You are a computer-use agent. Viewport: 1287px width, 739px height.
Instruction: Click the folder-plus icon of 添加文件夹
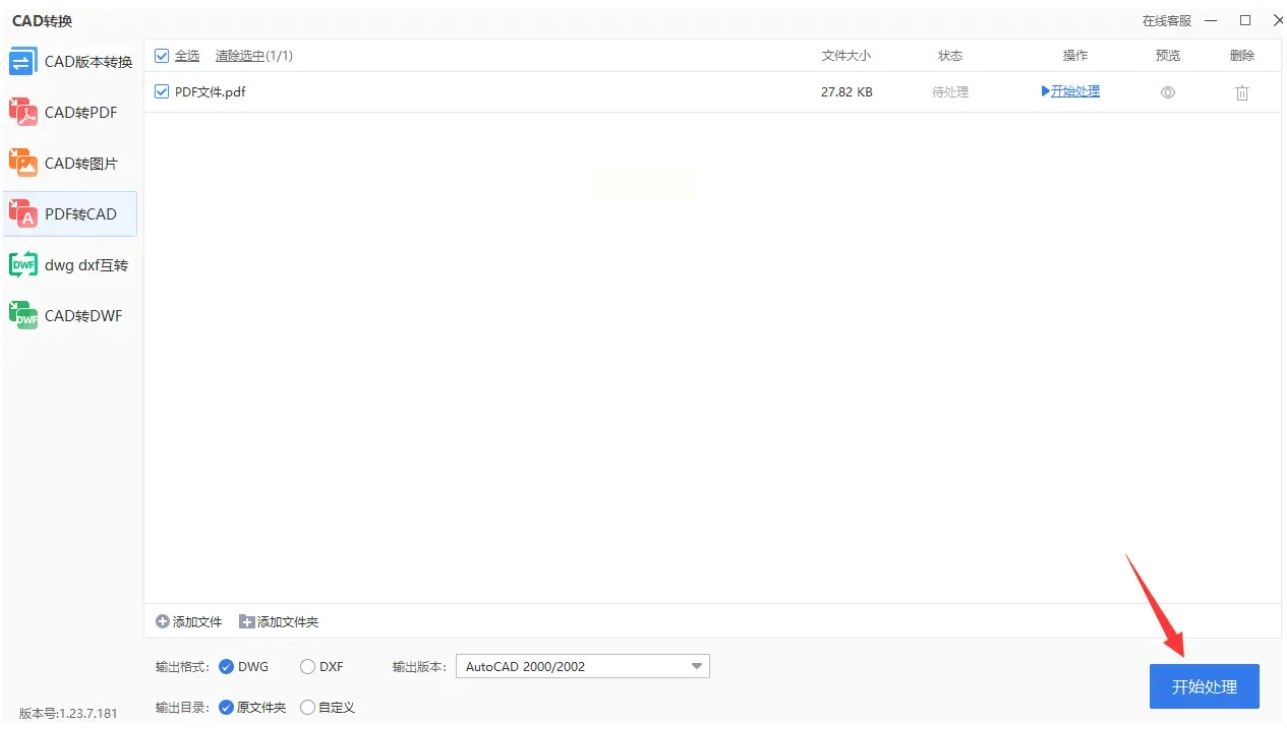tap(247, 622)
